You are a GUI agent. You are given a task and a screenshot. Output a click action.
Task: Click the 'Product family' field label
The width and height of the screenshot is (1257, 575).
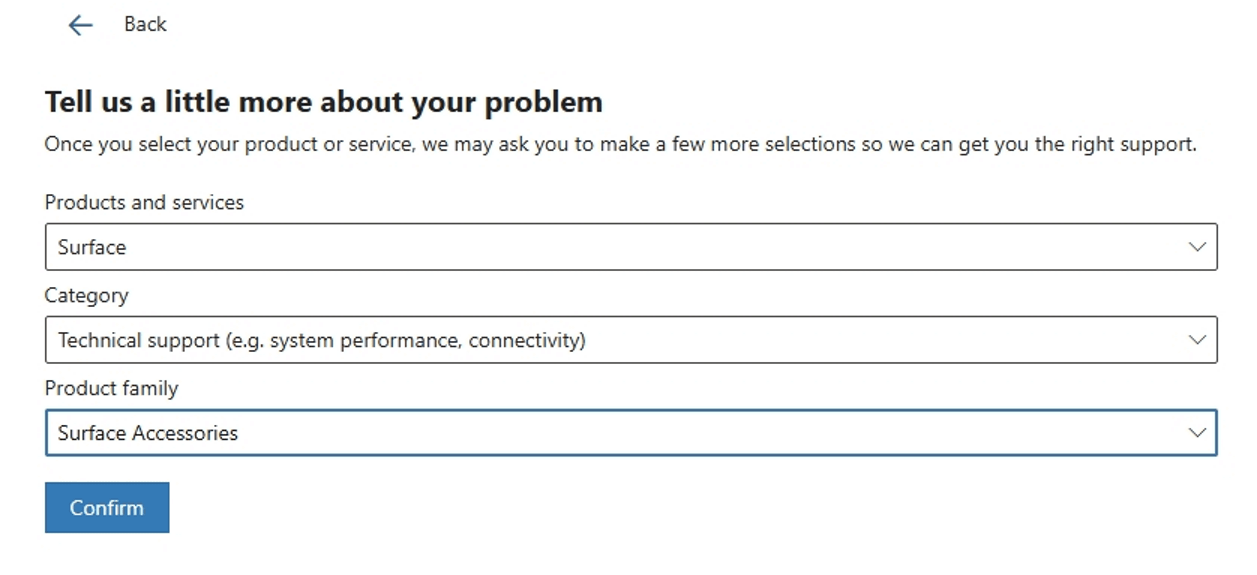tap(112, 388)
